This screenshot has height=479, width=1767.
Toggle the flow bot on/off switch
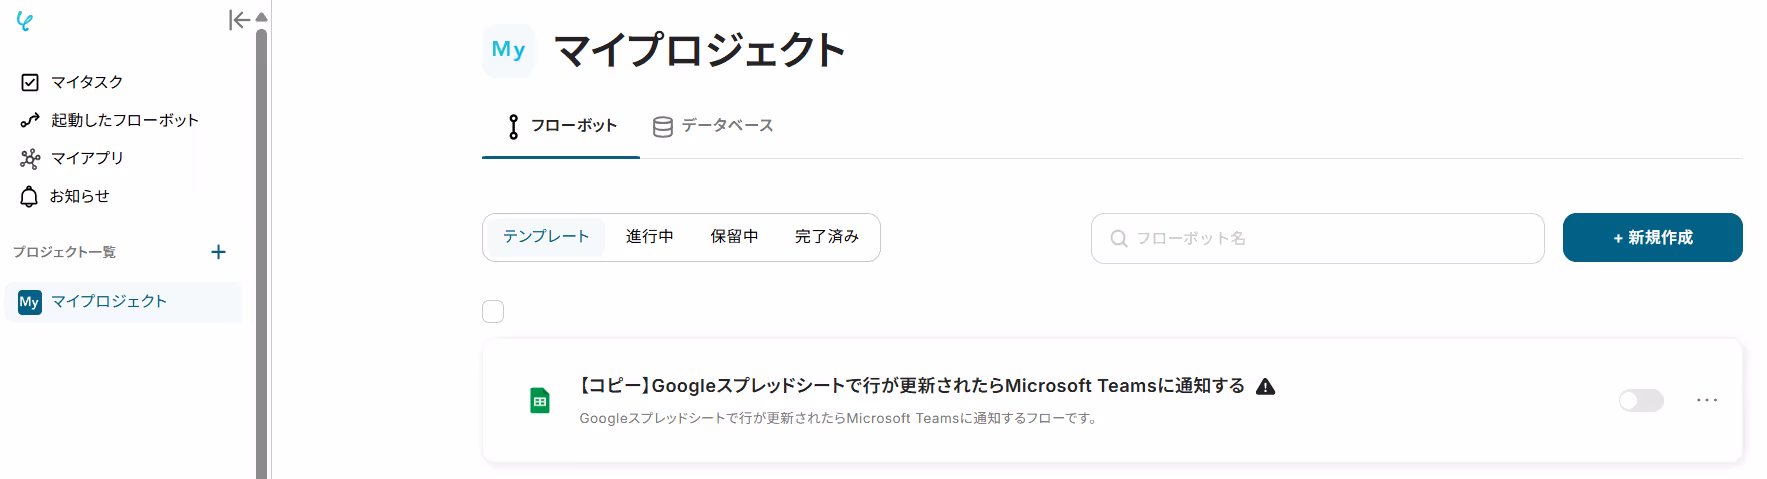click(x=1641, y=401)
